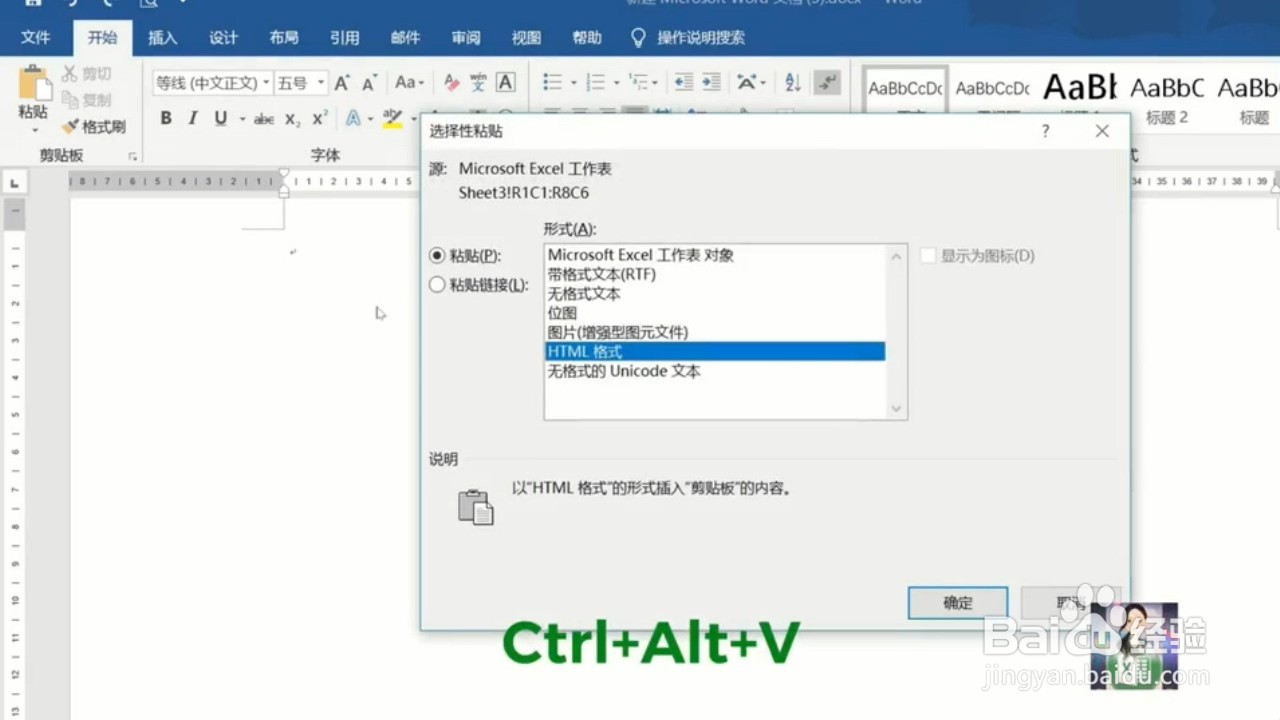Click the large Paste (粘贴) clipboard icon
This screenshot has height=720, width=1280.
point(34,83)
